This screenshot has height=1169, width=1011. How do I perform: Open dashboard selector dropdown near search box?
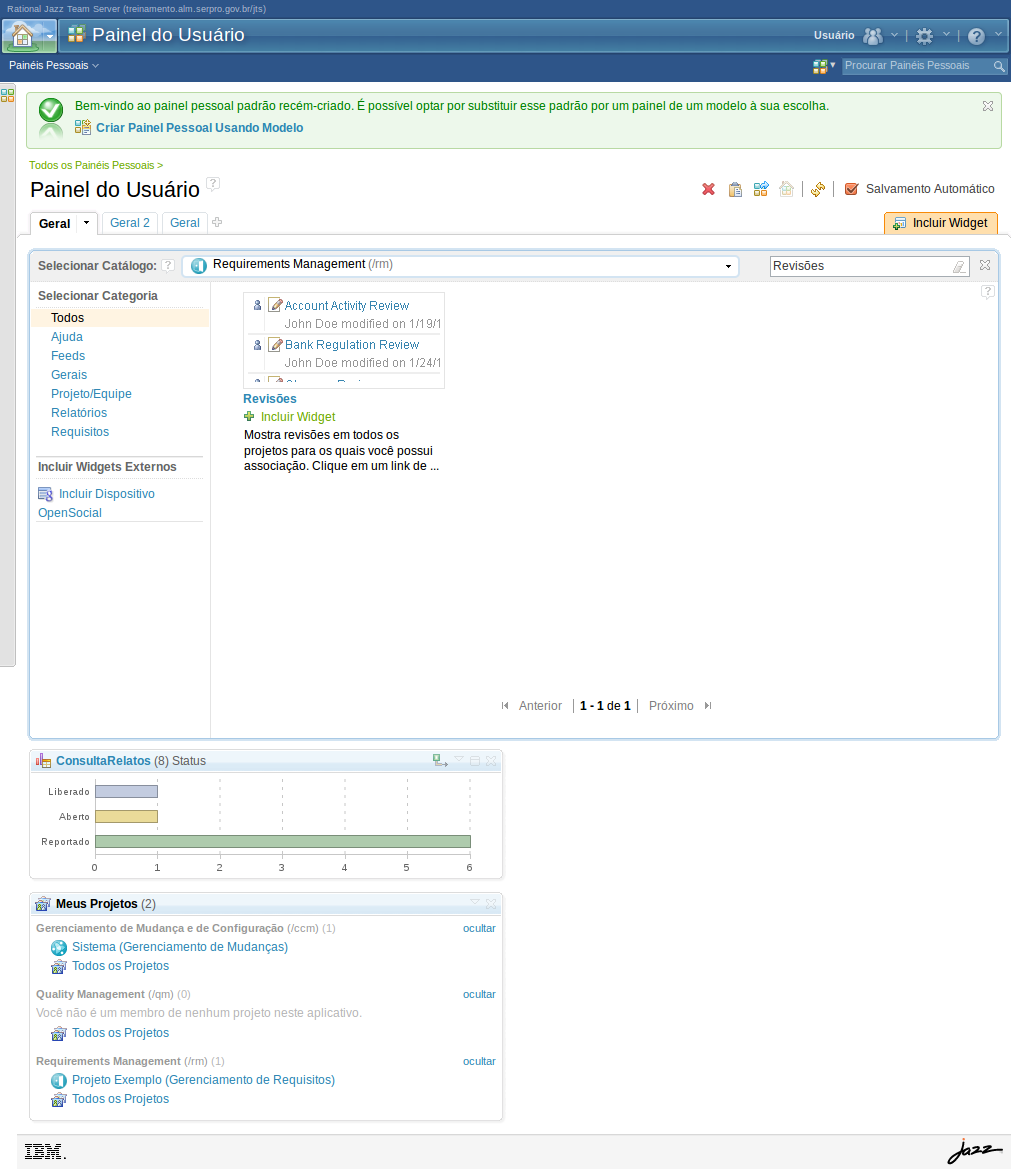(824, 66)
